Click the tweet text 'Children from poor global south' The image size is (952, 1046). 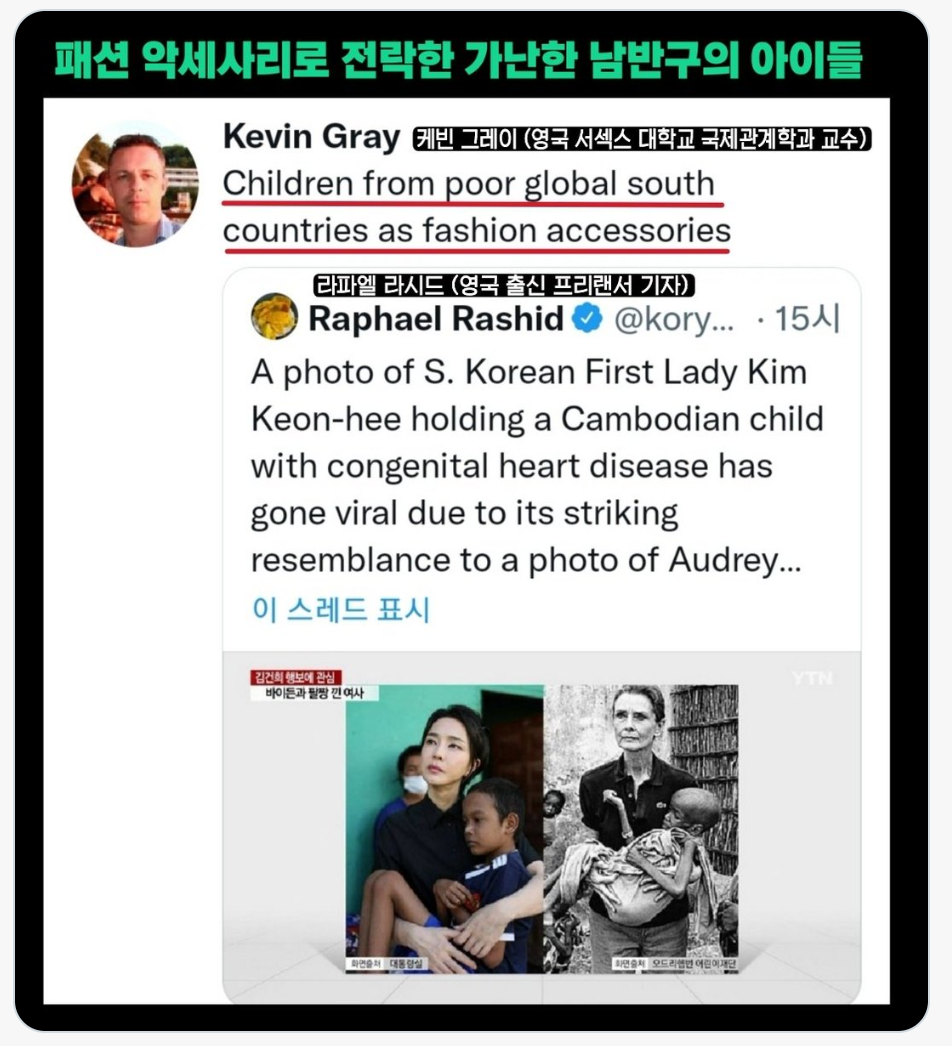coord(468,183)
